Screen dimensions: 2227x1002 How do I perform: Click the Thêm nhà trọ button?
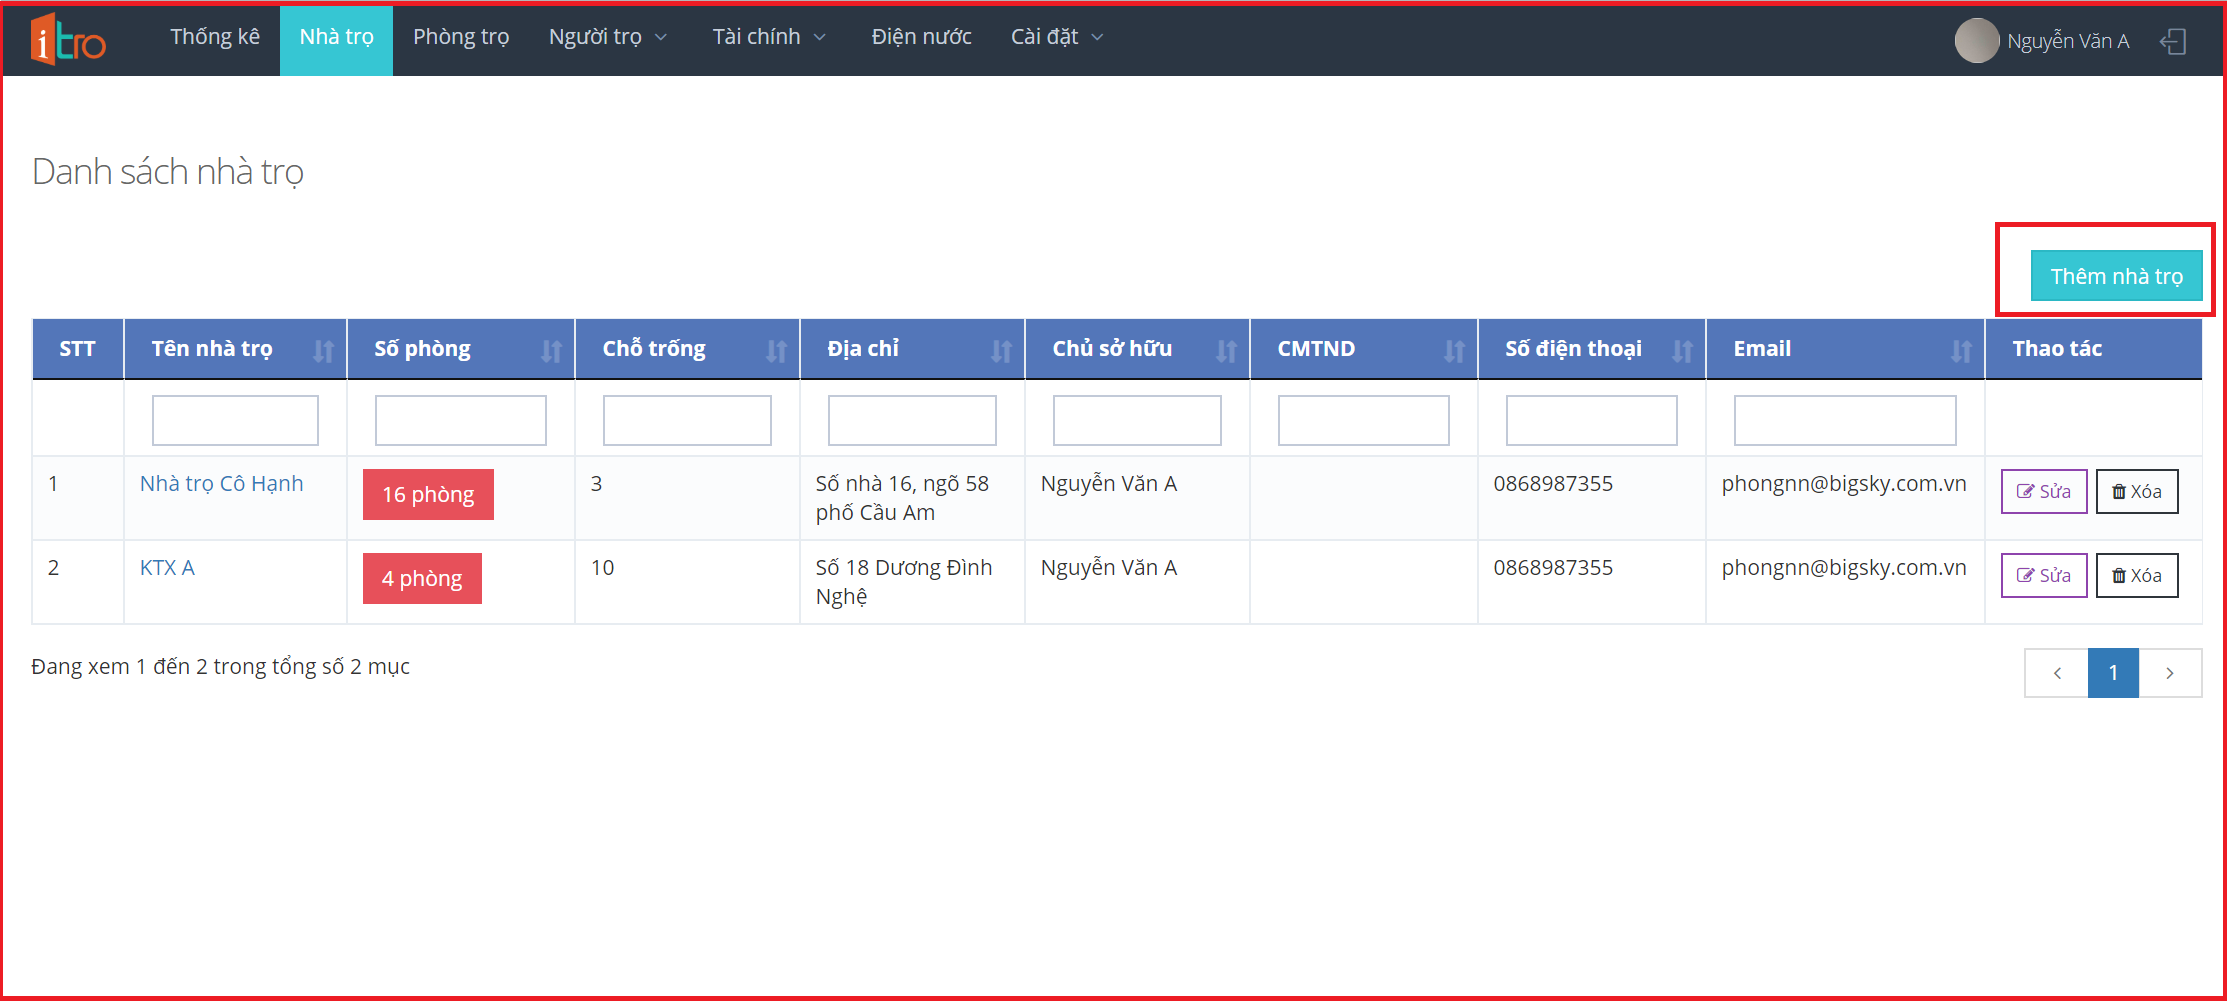click(x=2116, y=276)
